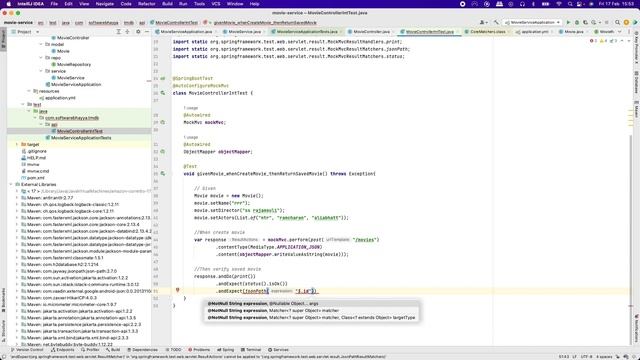This screenshot has height=360, width=640.
Task: Run the MovieServiceApplication with green play button
Action: [568, 22]
